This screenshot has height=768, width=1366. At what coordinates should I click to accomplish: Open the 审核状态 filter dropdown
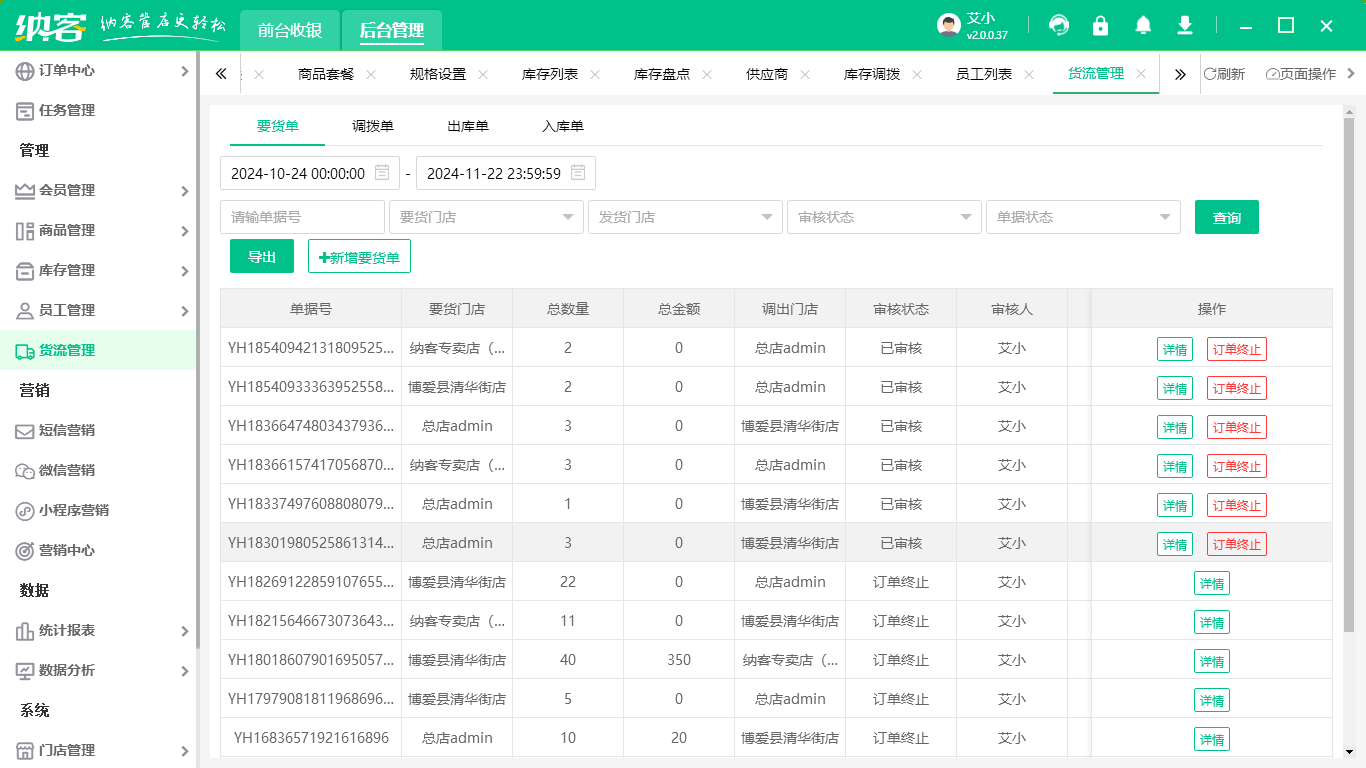point(884,217)
